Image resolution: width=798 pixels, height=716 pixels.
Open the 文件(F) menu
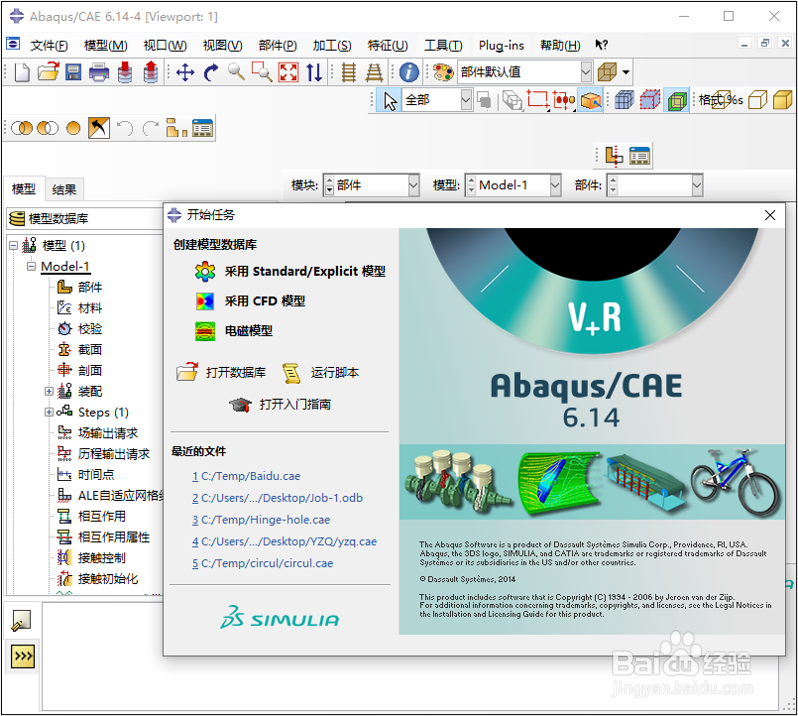click(49, 46)
